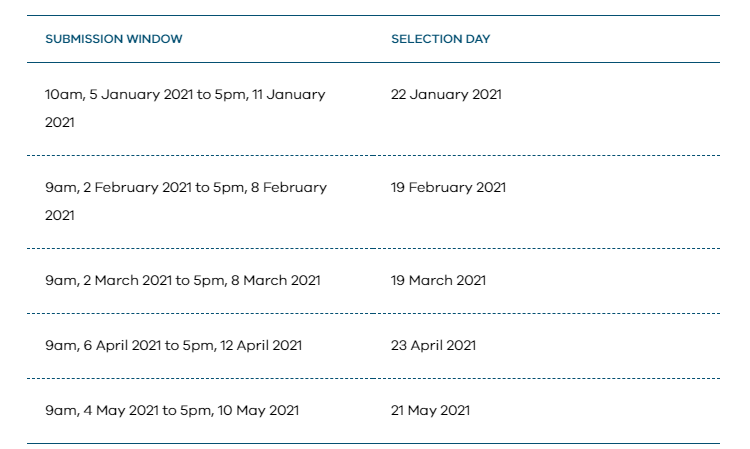Click the 22 January 2021 selection day
This screenshot has width=750, height=449.
coord(446,95)
